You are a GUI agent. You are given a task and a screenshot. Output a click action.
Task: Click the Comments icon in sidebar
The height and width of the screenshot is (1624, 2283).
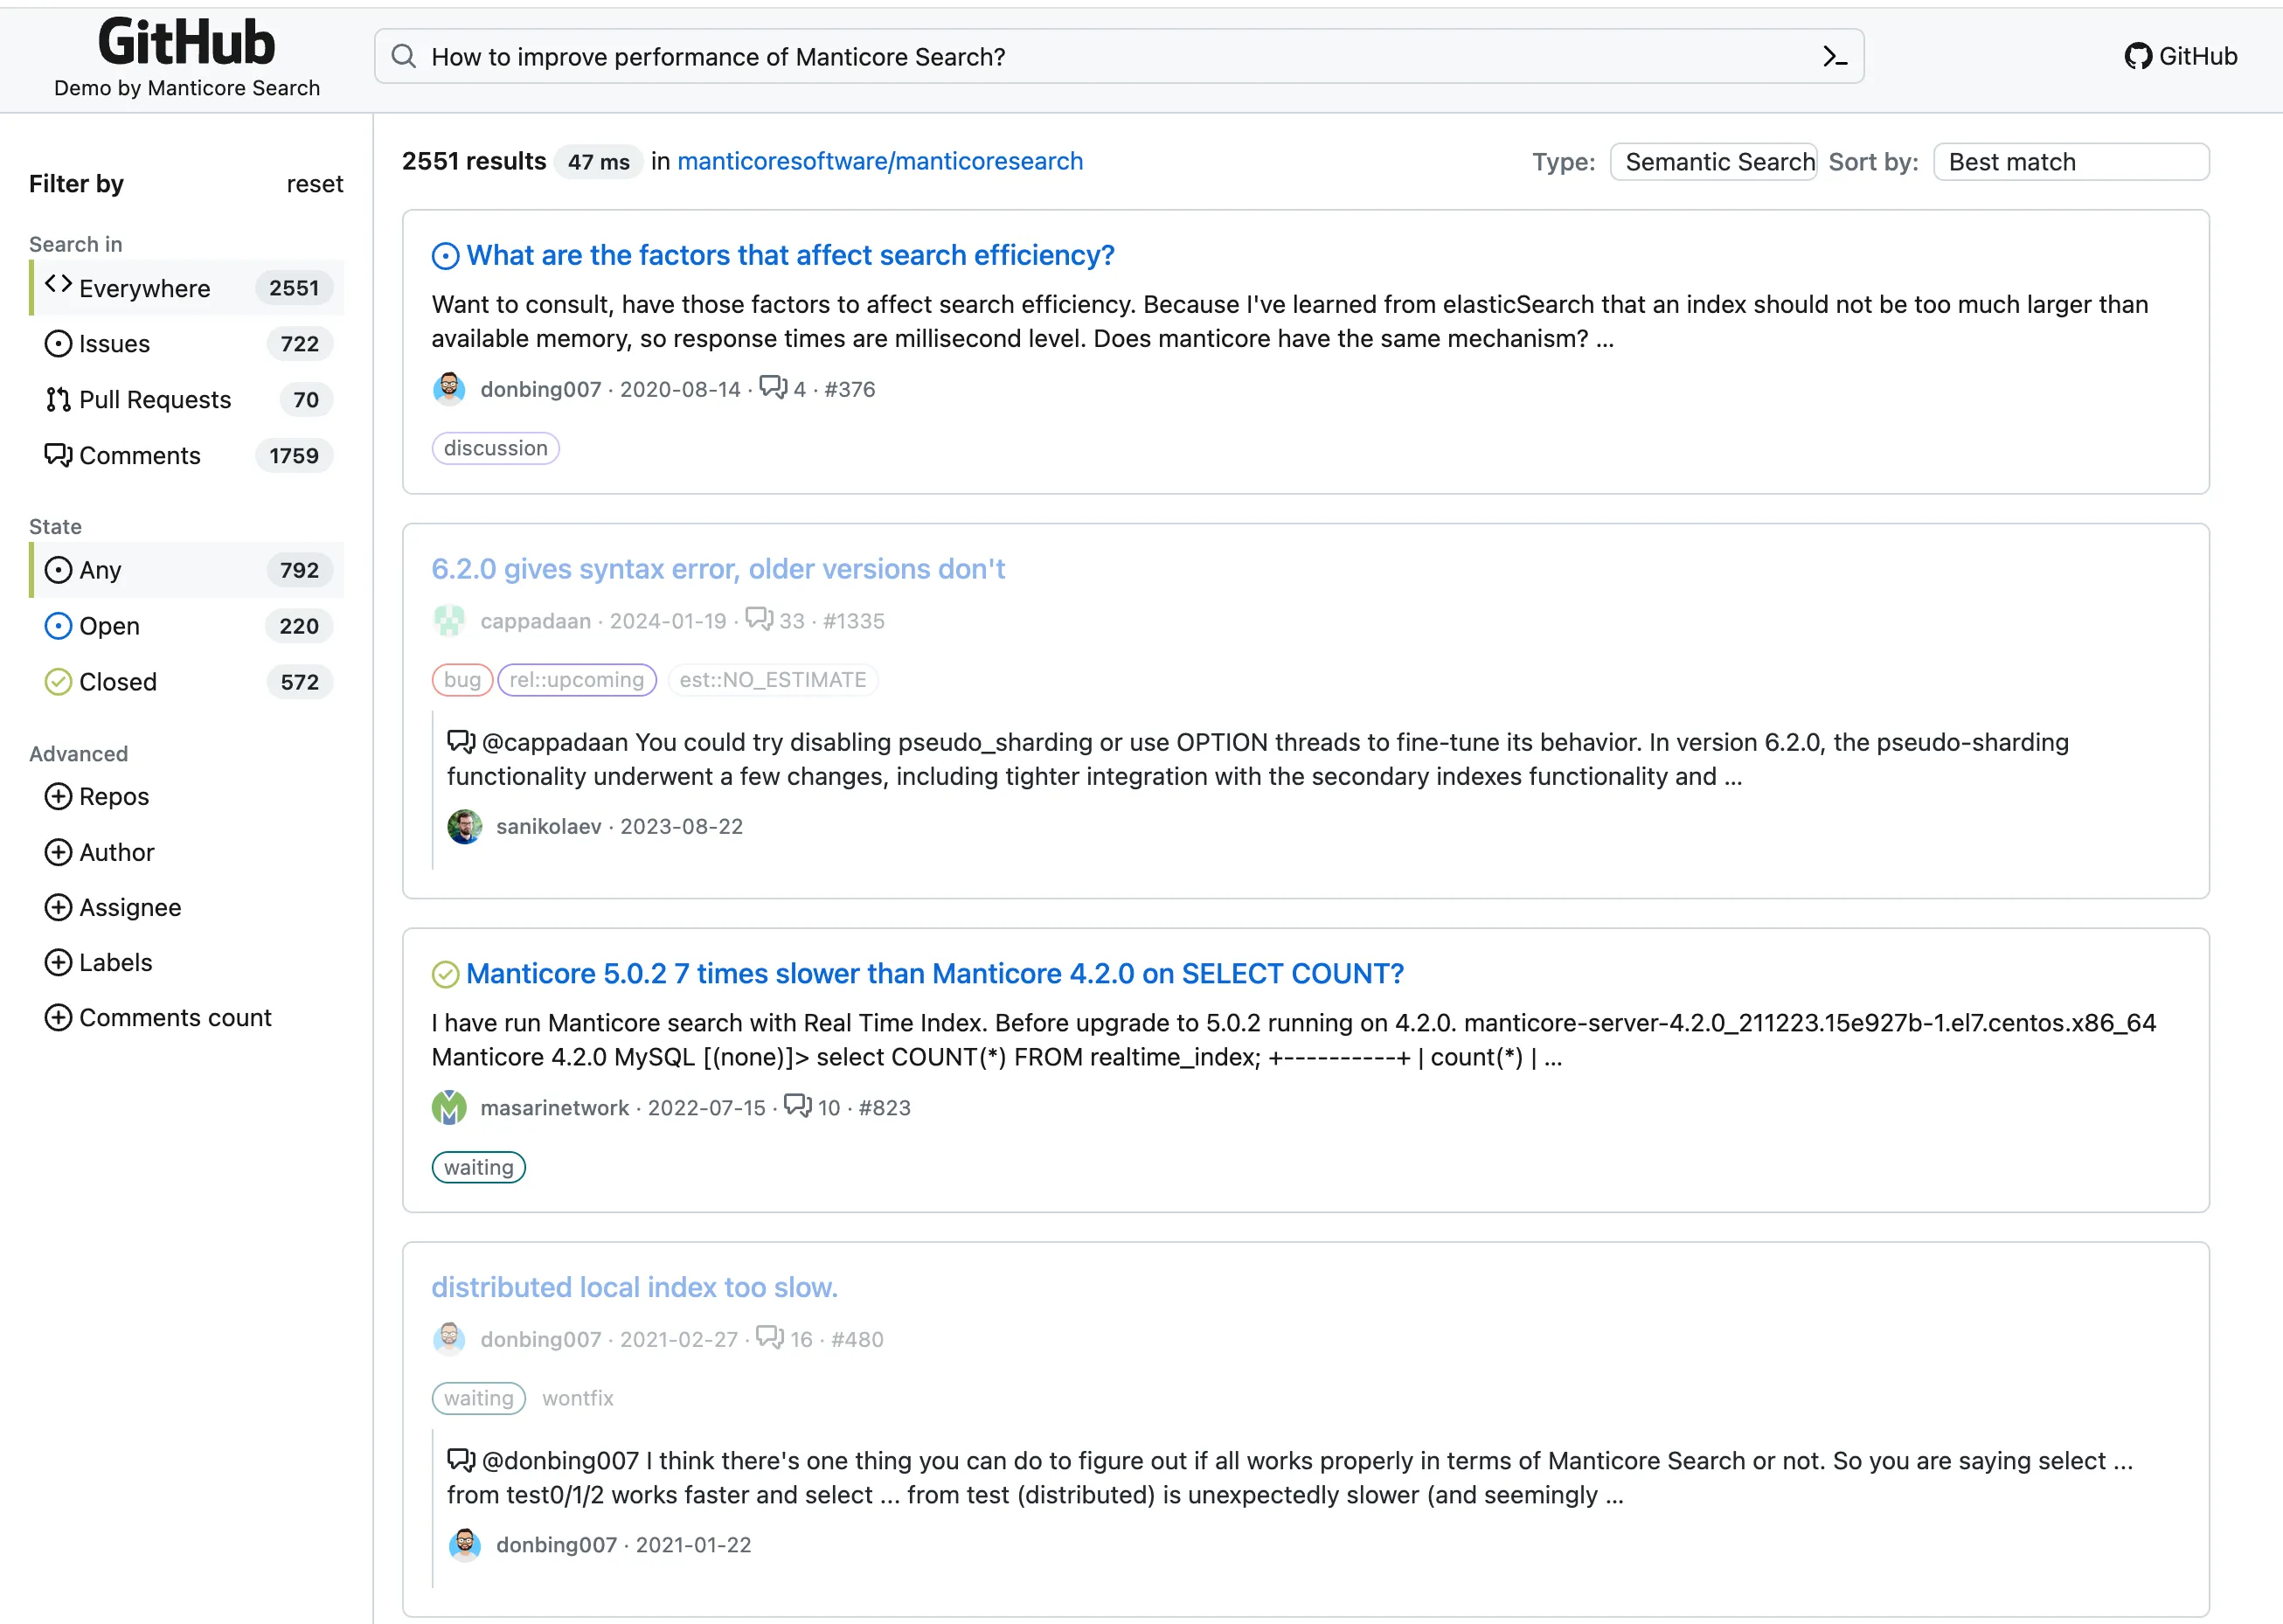click(58, 457)
